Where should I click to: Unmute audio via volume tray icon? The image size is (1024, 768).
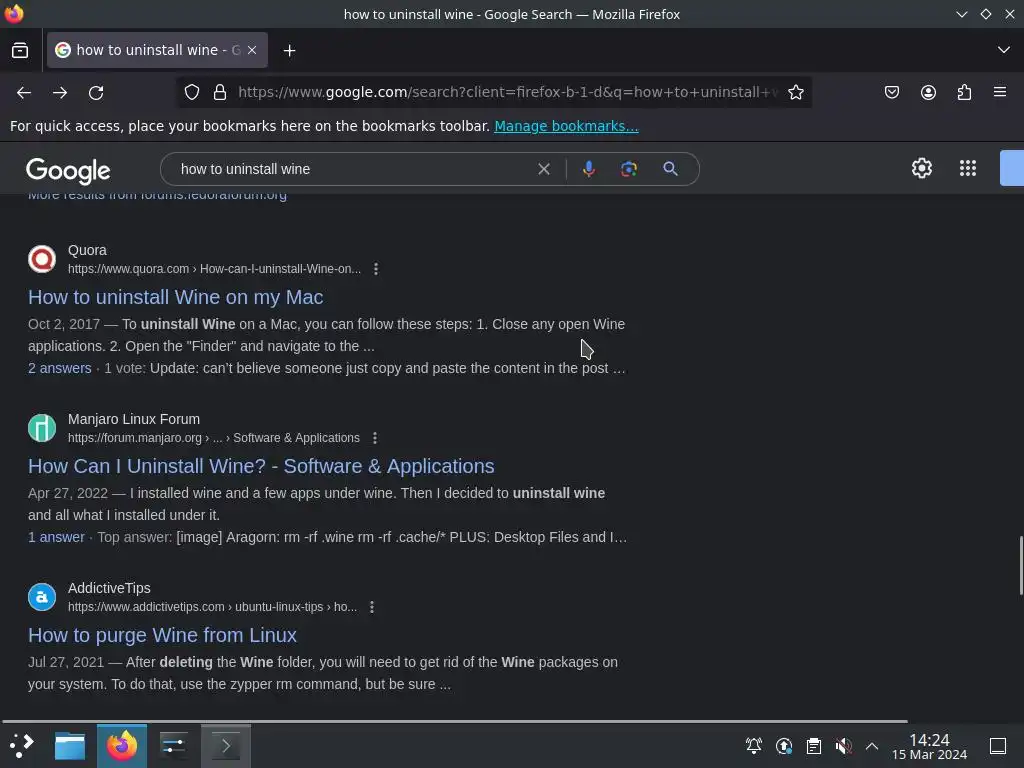pos(843,745)
